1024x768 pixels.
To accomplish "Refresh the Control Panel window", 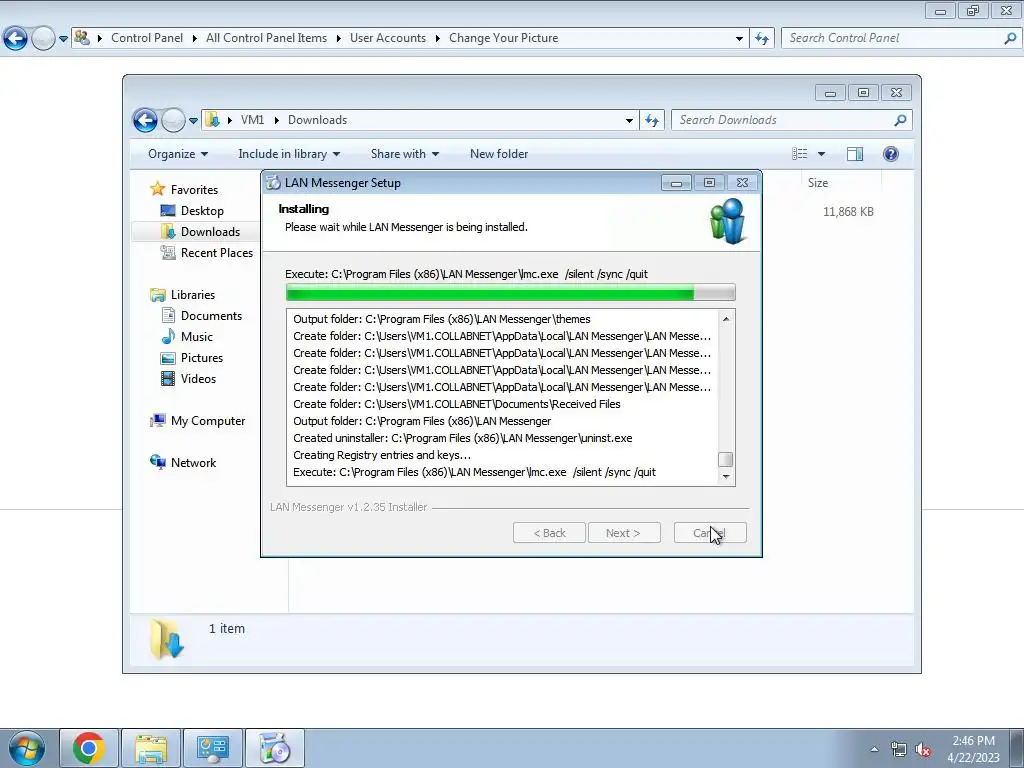I will [762, 39].
